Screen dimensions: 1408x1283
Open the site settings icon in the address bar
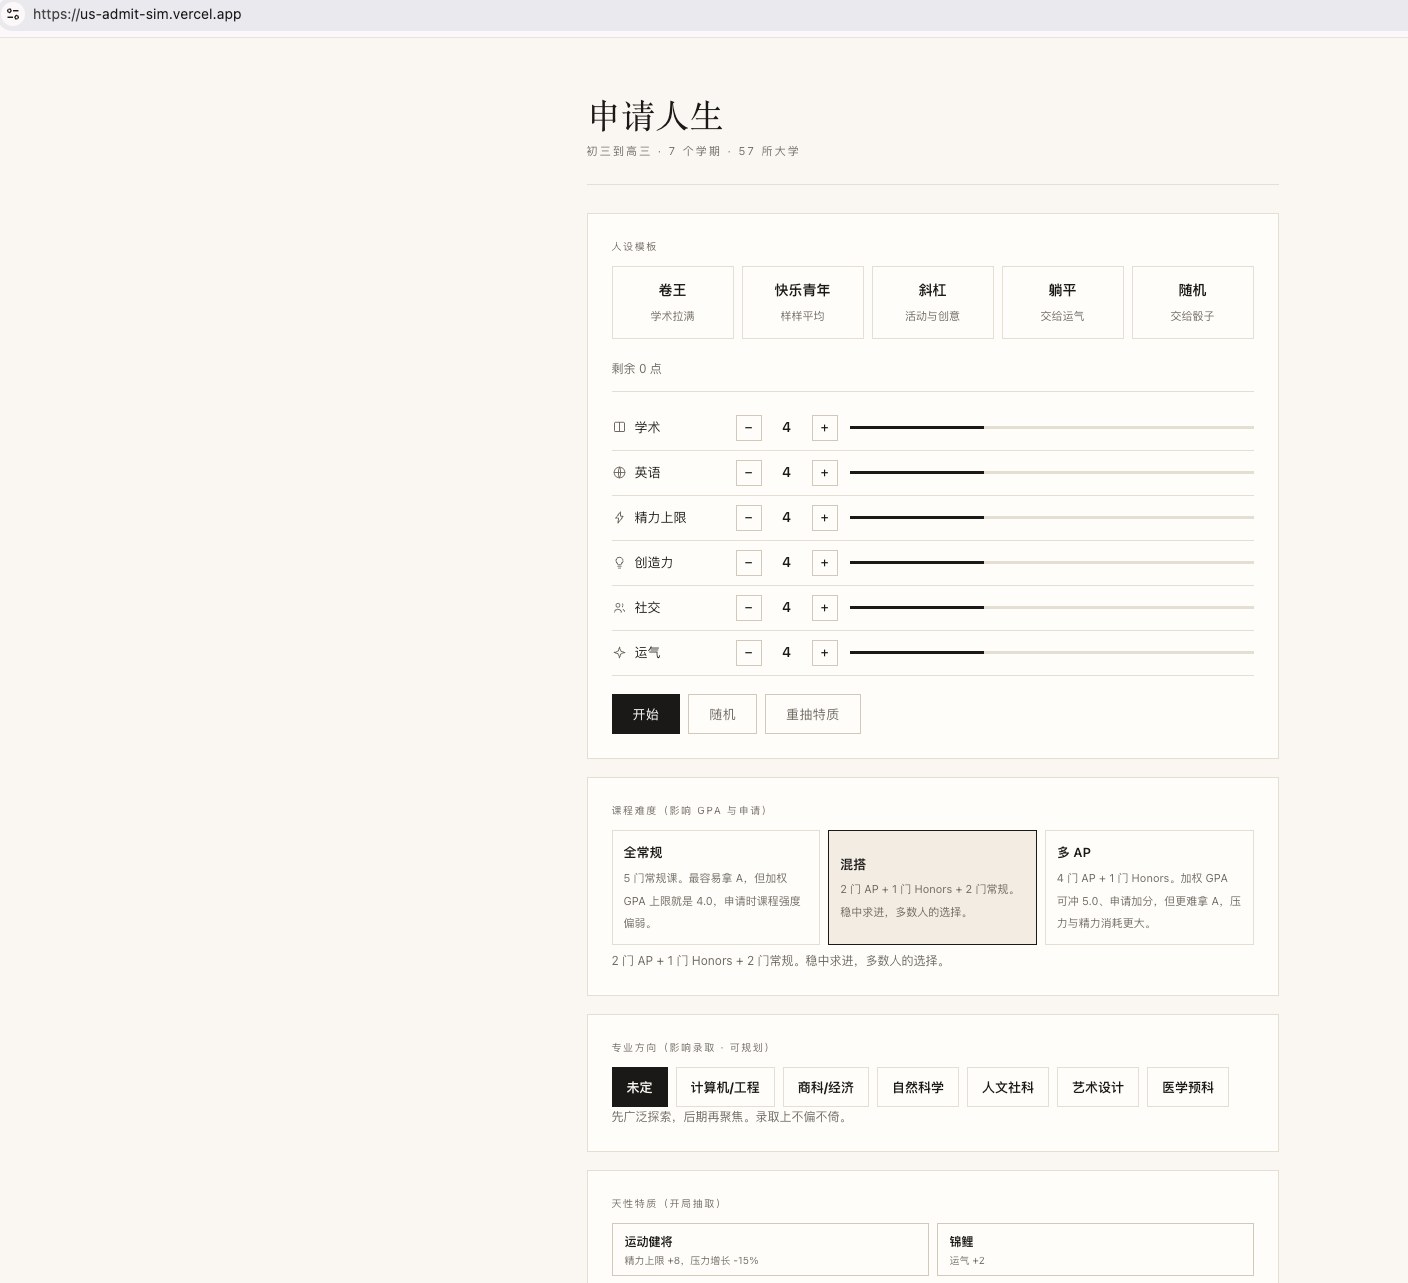(13, 14)
